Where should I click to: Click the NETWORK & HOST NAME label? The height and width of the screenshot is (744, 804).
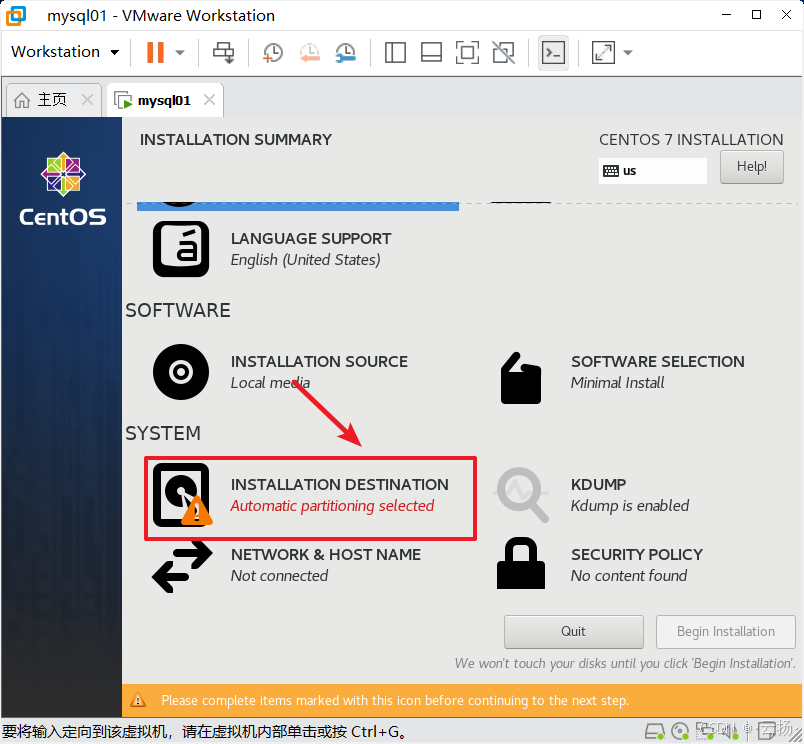coord(326,554)
